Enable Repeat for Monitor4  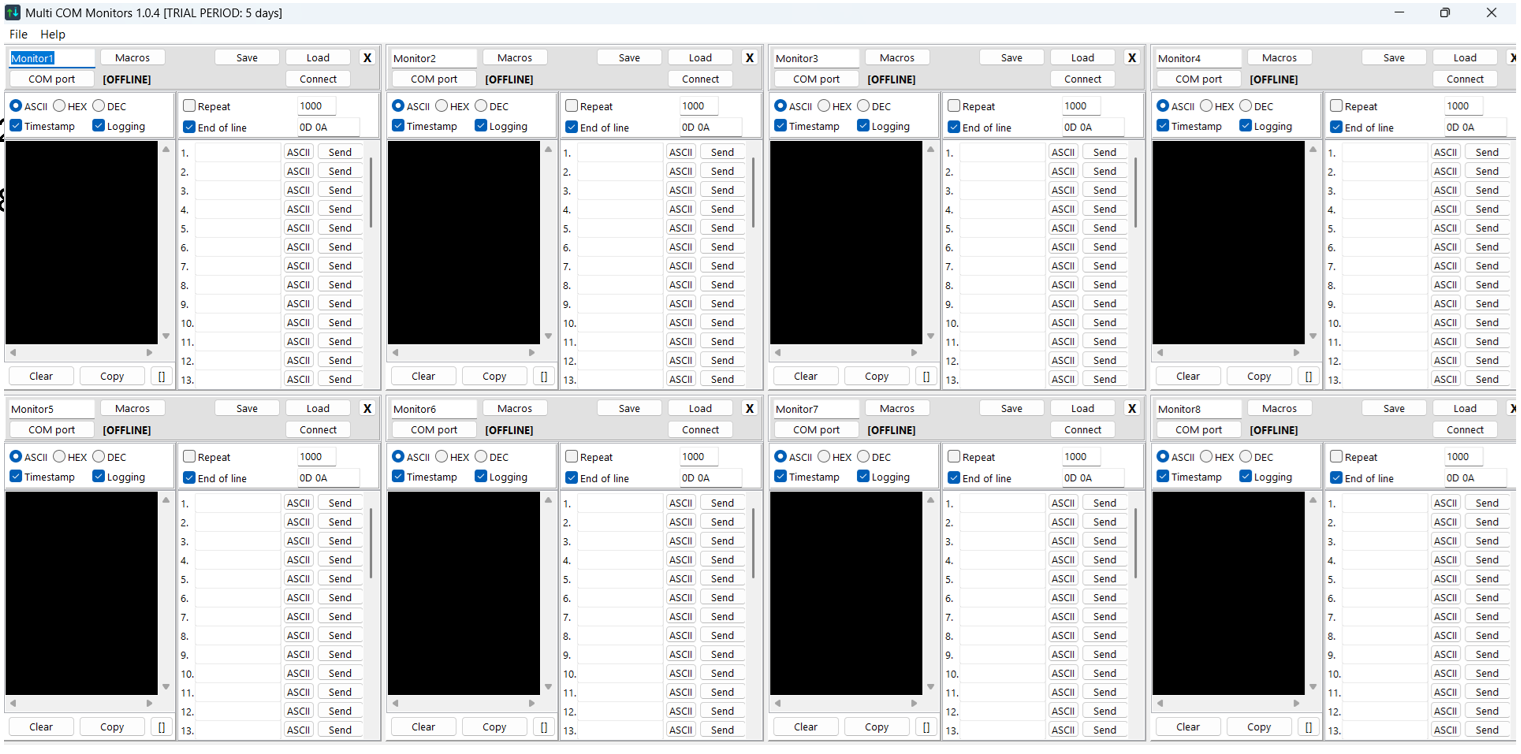point(1337,105)
